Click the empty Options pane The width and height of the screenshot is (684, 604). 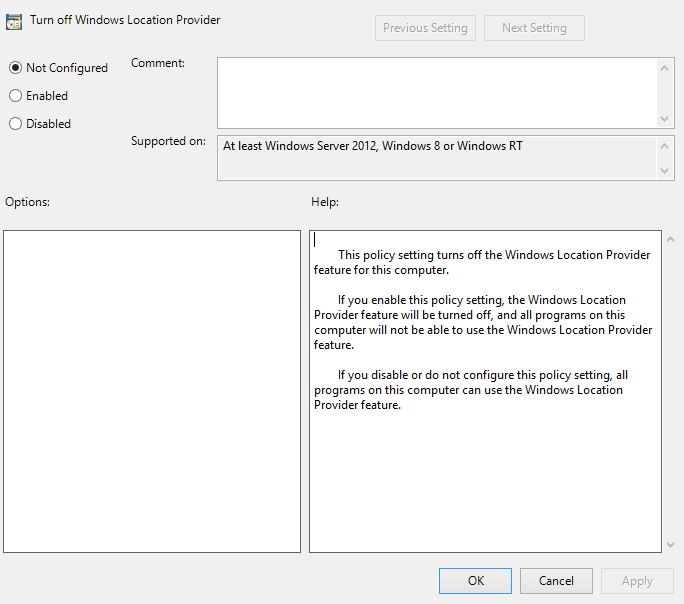coord(152,391)
